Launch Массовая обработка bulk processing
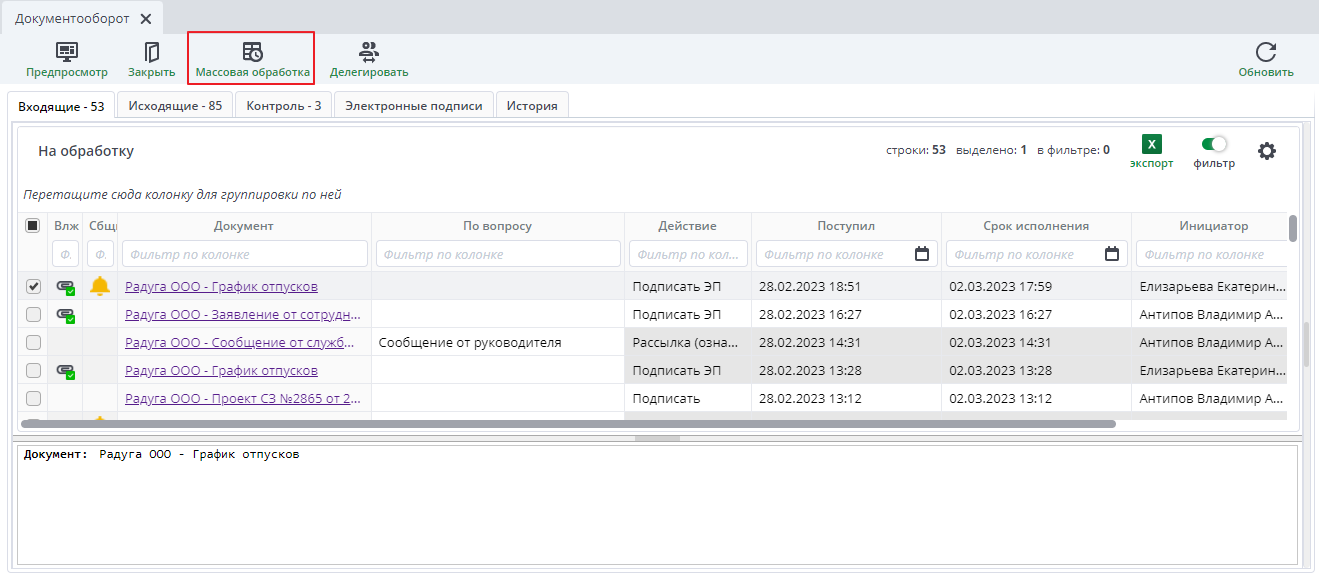This screenshot has height=577, width=1319. [252, 60]
